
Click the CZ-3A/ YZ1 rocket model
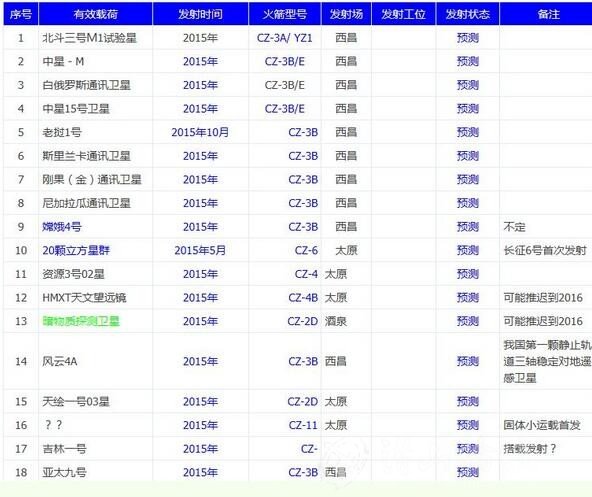tap(285, 38)
